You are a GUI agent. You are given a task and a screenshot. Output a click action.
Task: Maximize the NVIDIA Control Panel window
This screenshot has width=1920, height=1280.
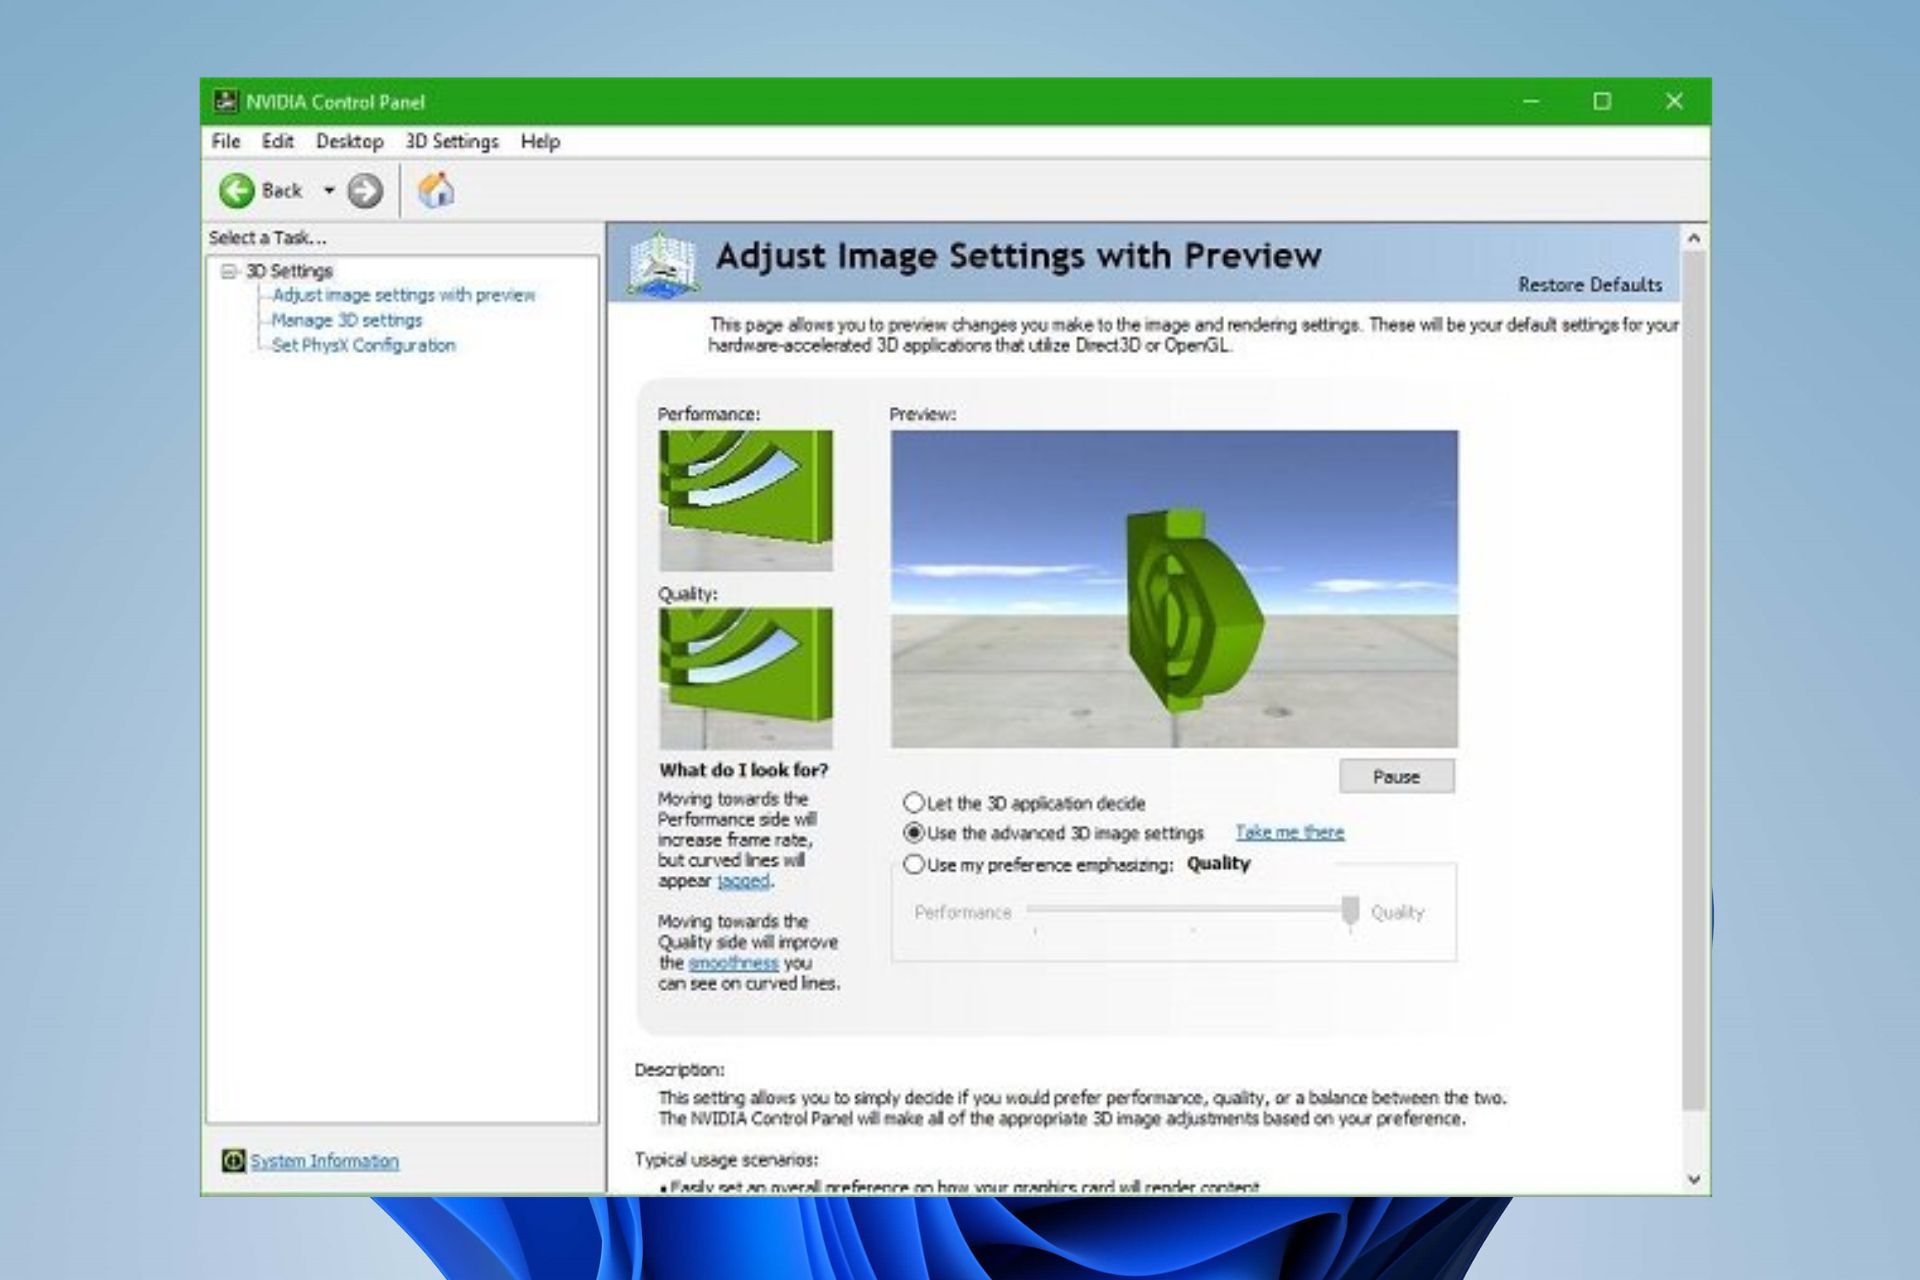[1602, 101]
